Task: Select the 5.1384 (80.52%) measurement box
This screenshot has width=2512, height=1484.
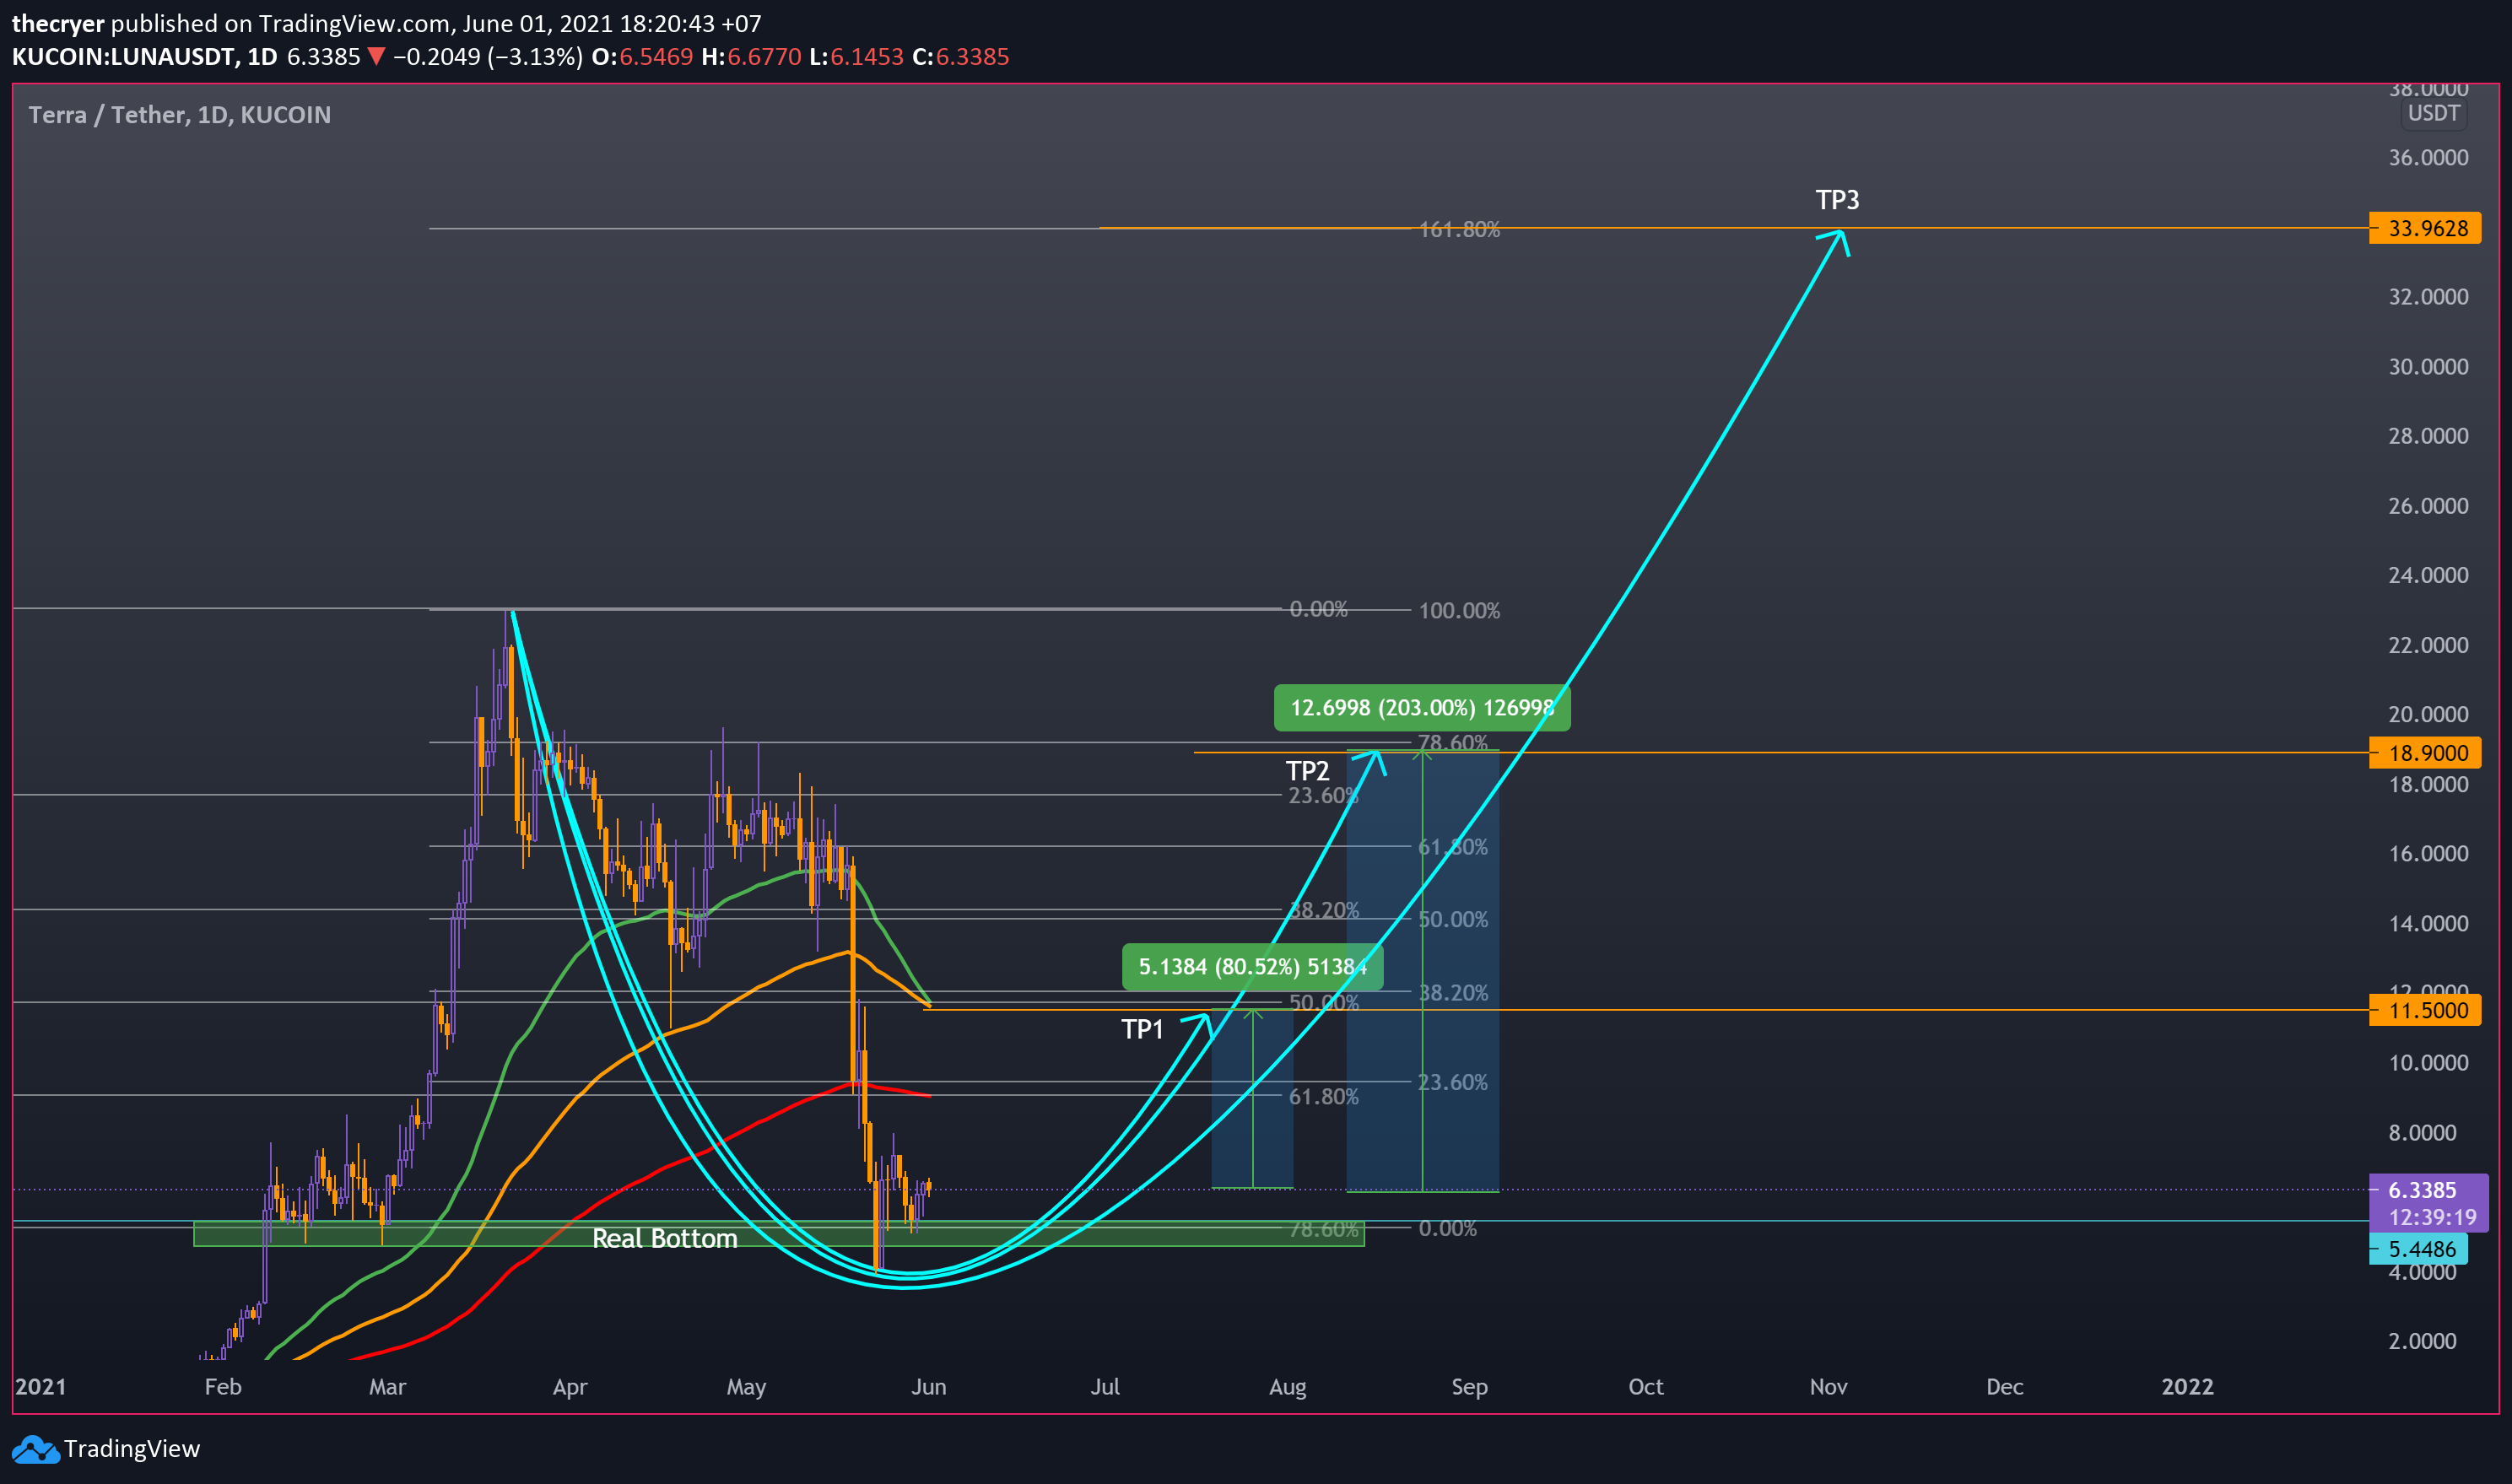Action: pyautogui.click(x=1252, y=967)
